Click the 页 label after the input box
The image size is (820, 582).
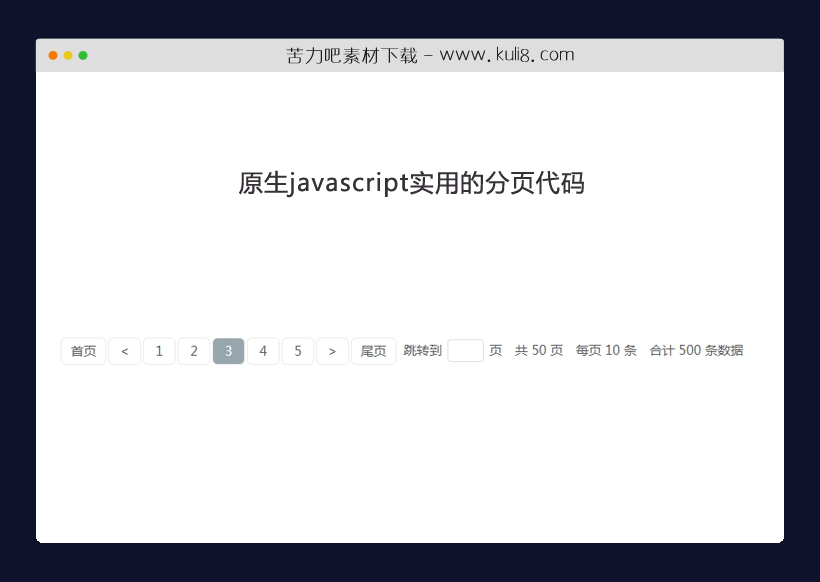[x=494, y=351]
